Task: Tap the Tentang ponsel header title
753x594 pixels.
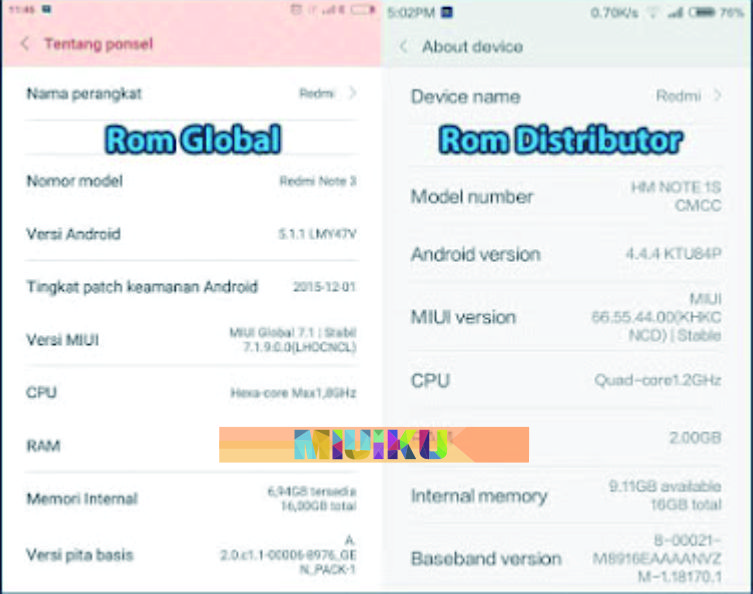Action: (x=98, y=44)
